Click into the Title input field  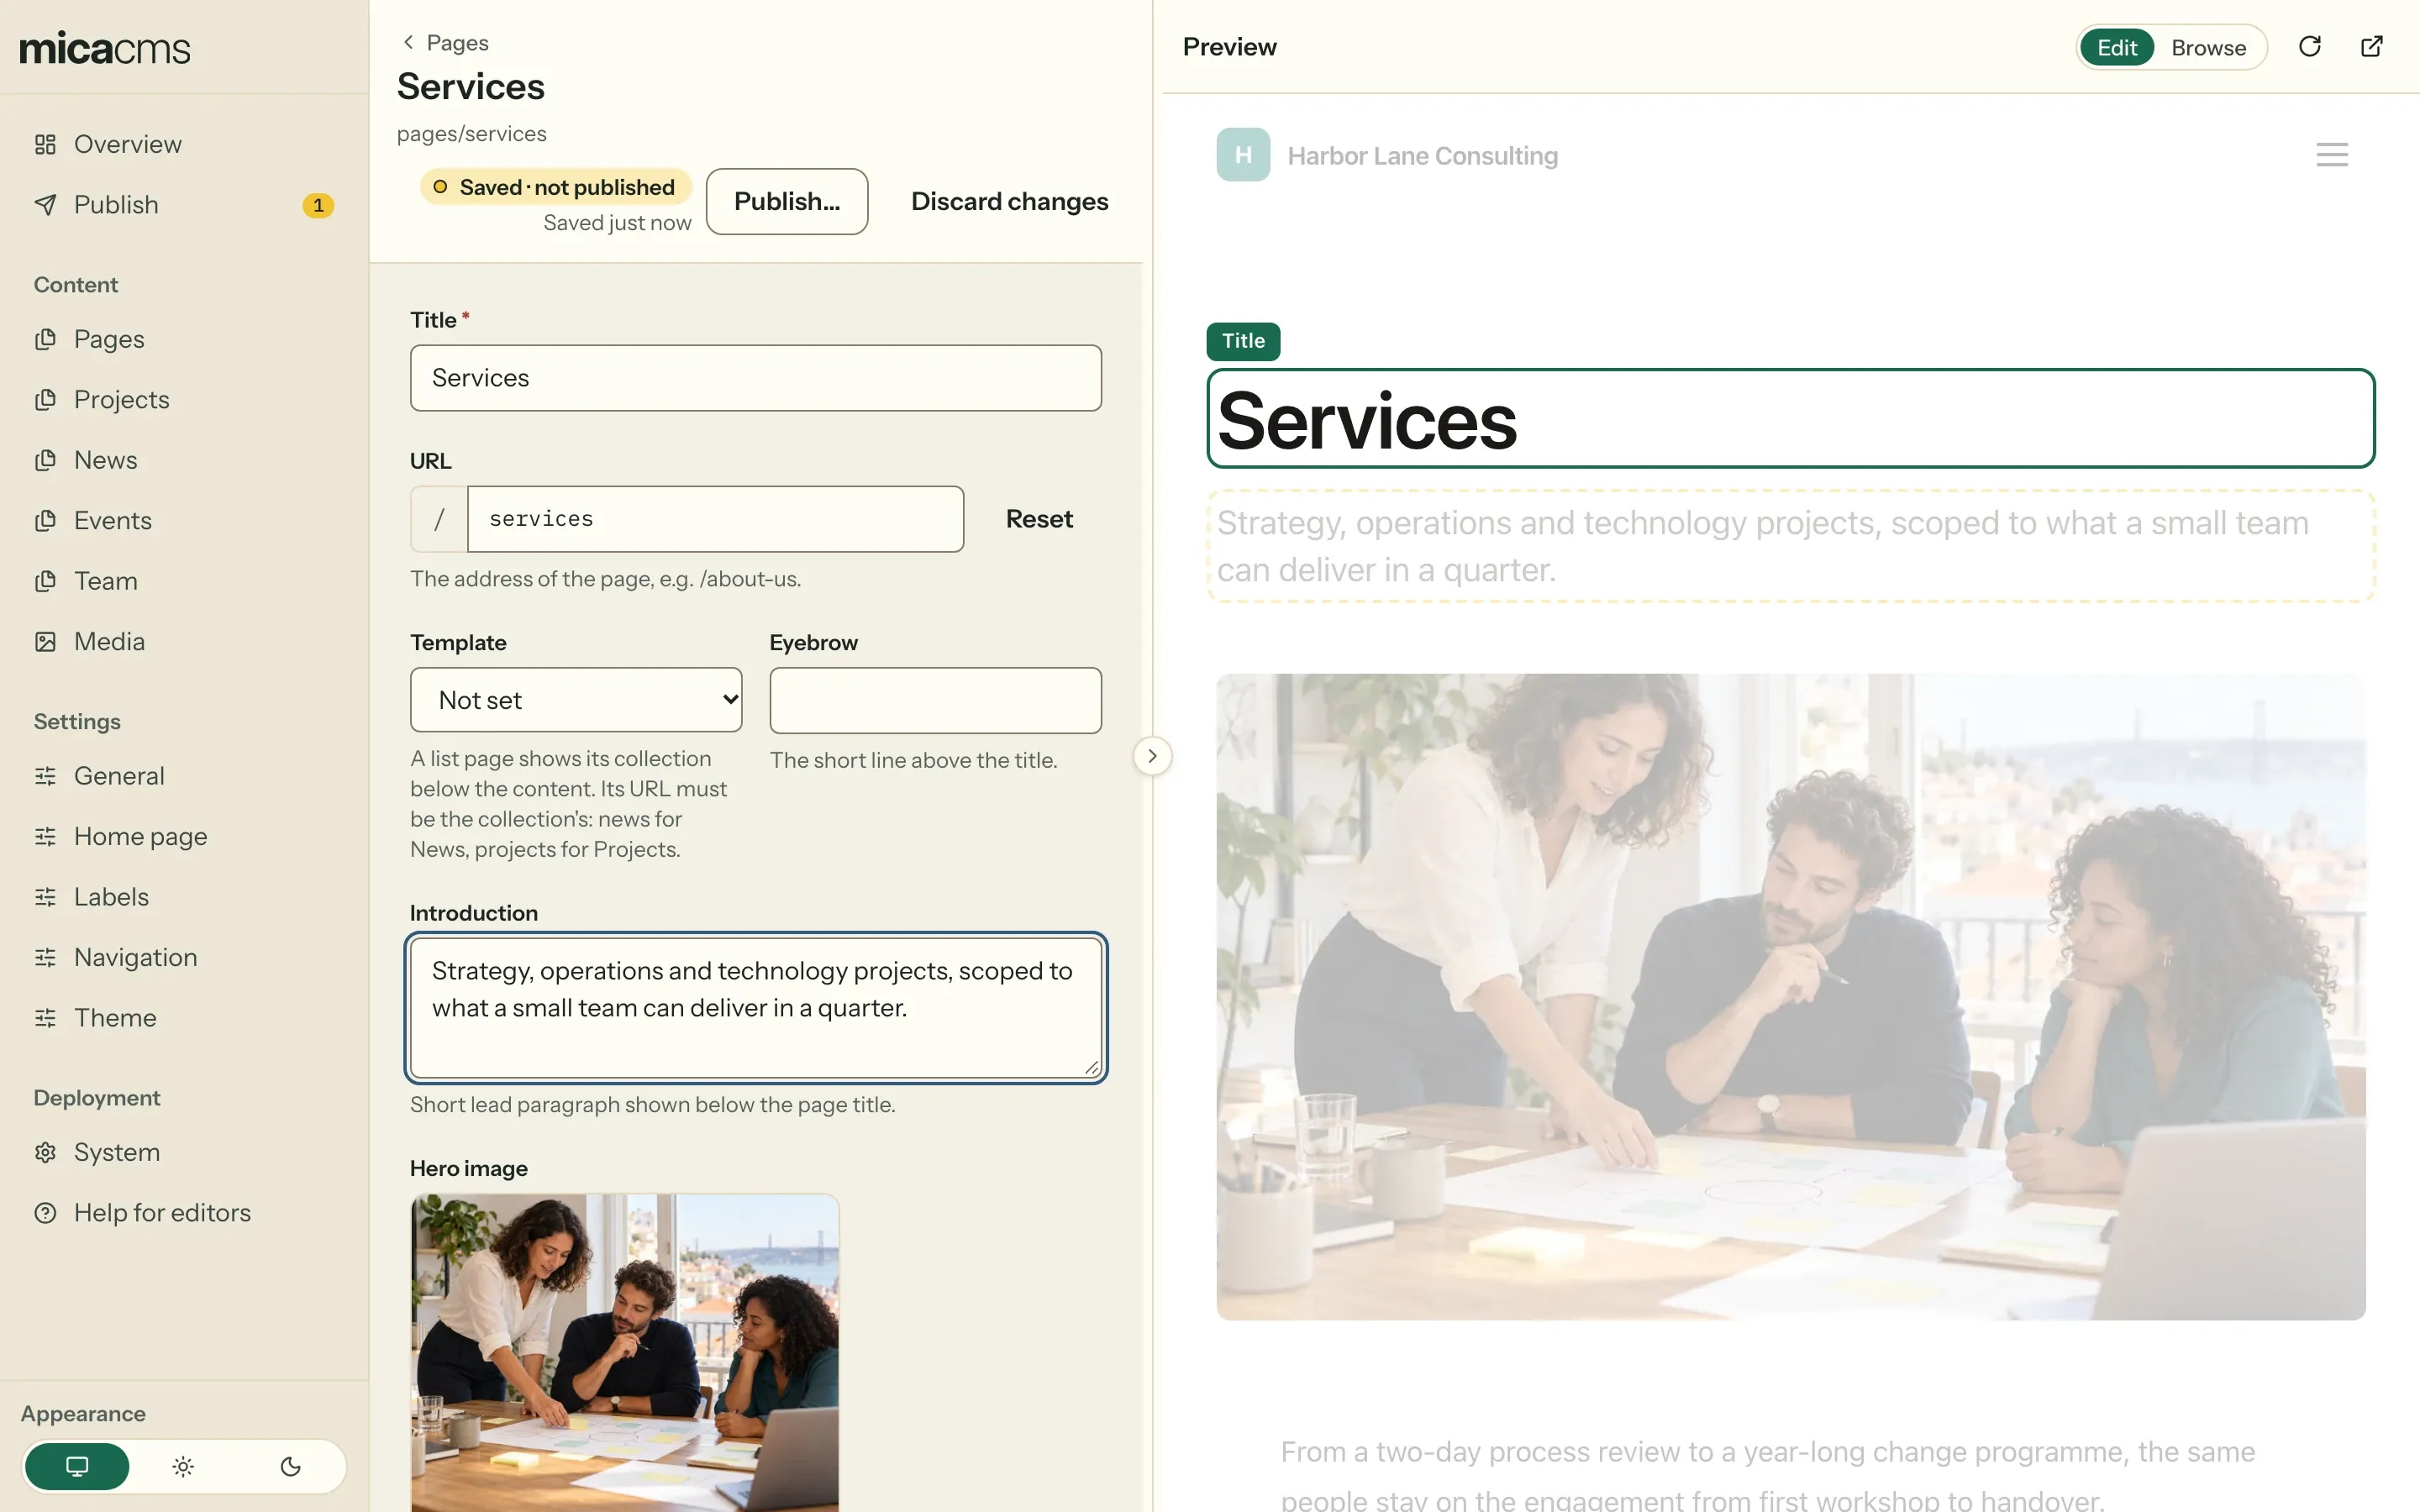pyautogui.click(x=756, y=378)
